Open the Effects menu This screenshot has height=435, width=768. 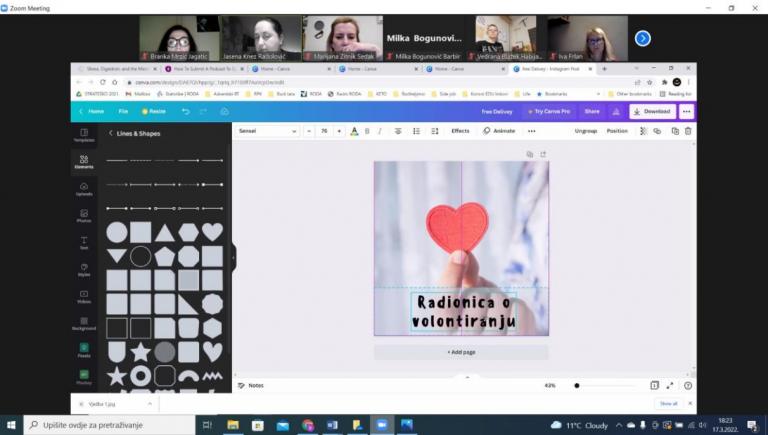click(460, 131)
